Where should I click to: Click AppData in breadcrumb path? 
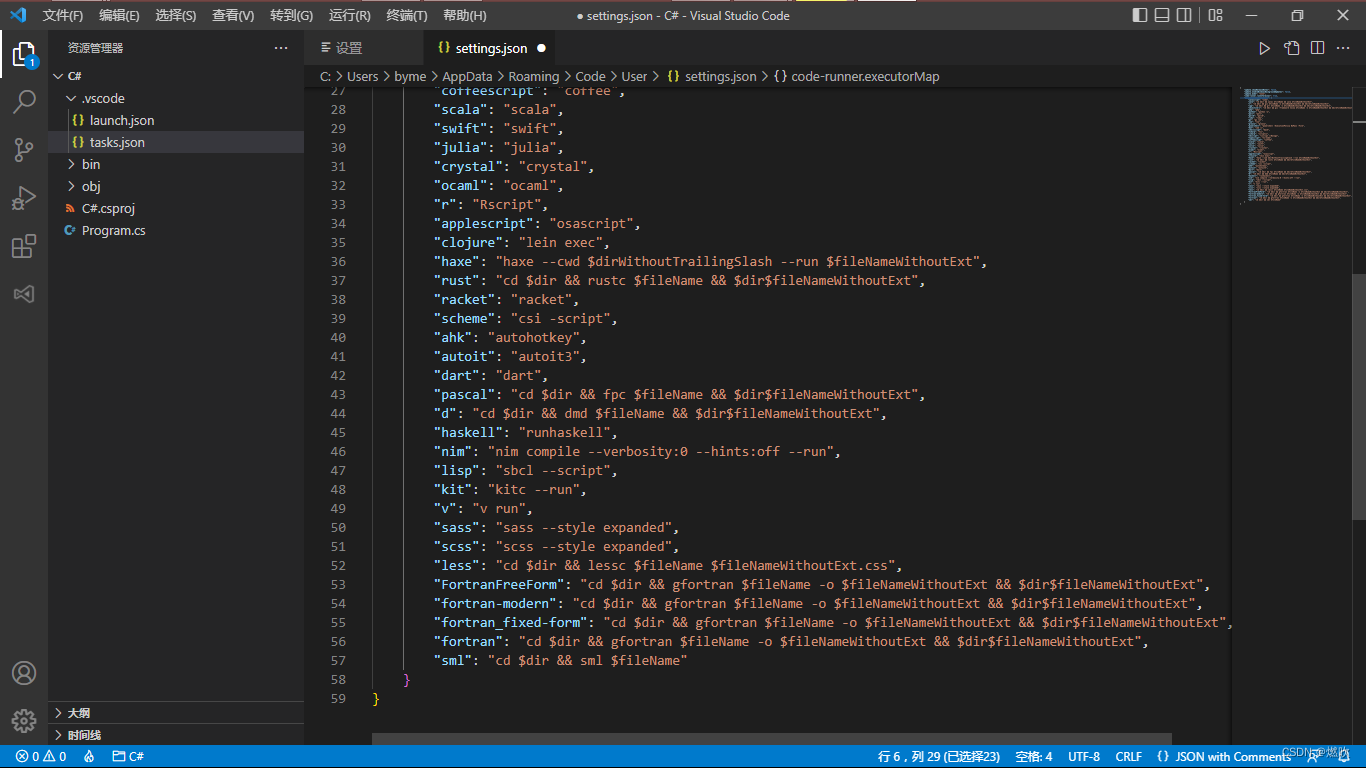467,76
